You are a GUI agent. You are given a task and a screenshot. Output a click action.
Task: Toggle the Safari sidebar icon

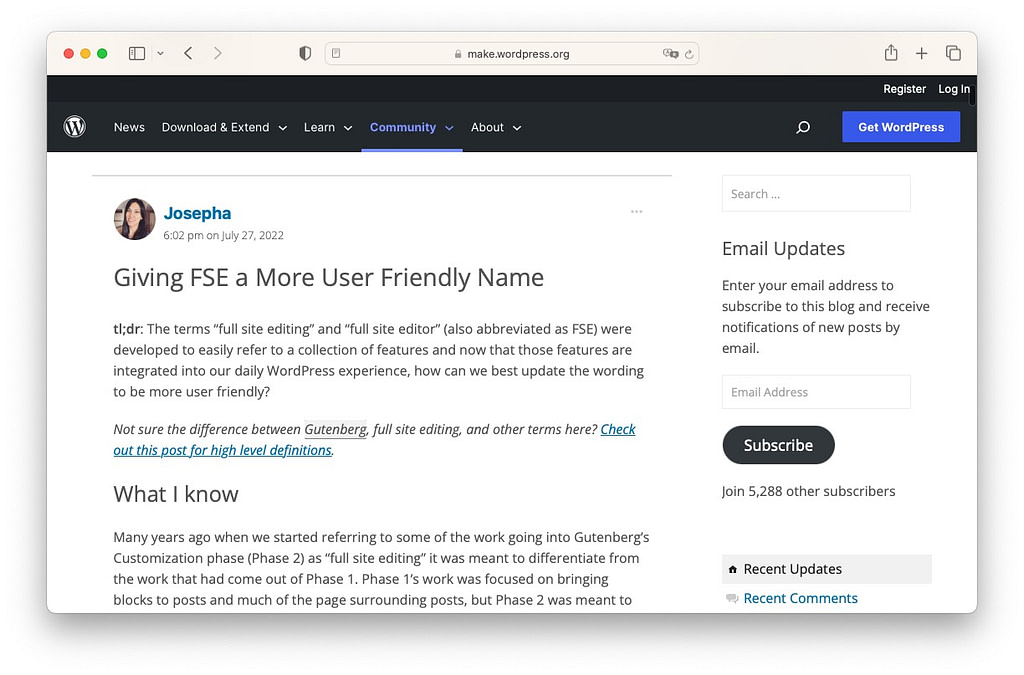[137, 53]
